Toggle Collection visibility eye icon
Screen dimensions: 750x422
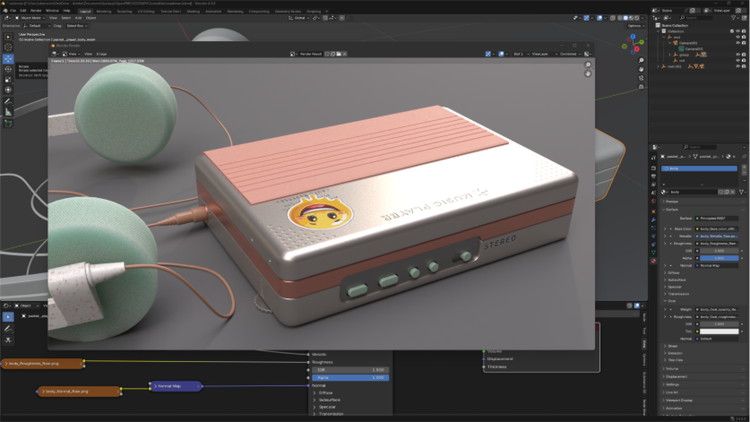(x=738, y=31)
